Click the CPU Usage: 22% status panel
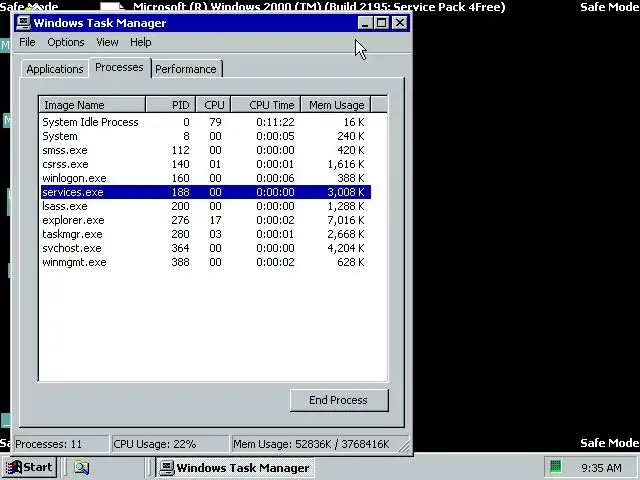 coord(170,444)
